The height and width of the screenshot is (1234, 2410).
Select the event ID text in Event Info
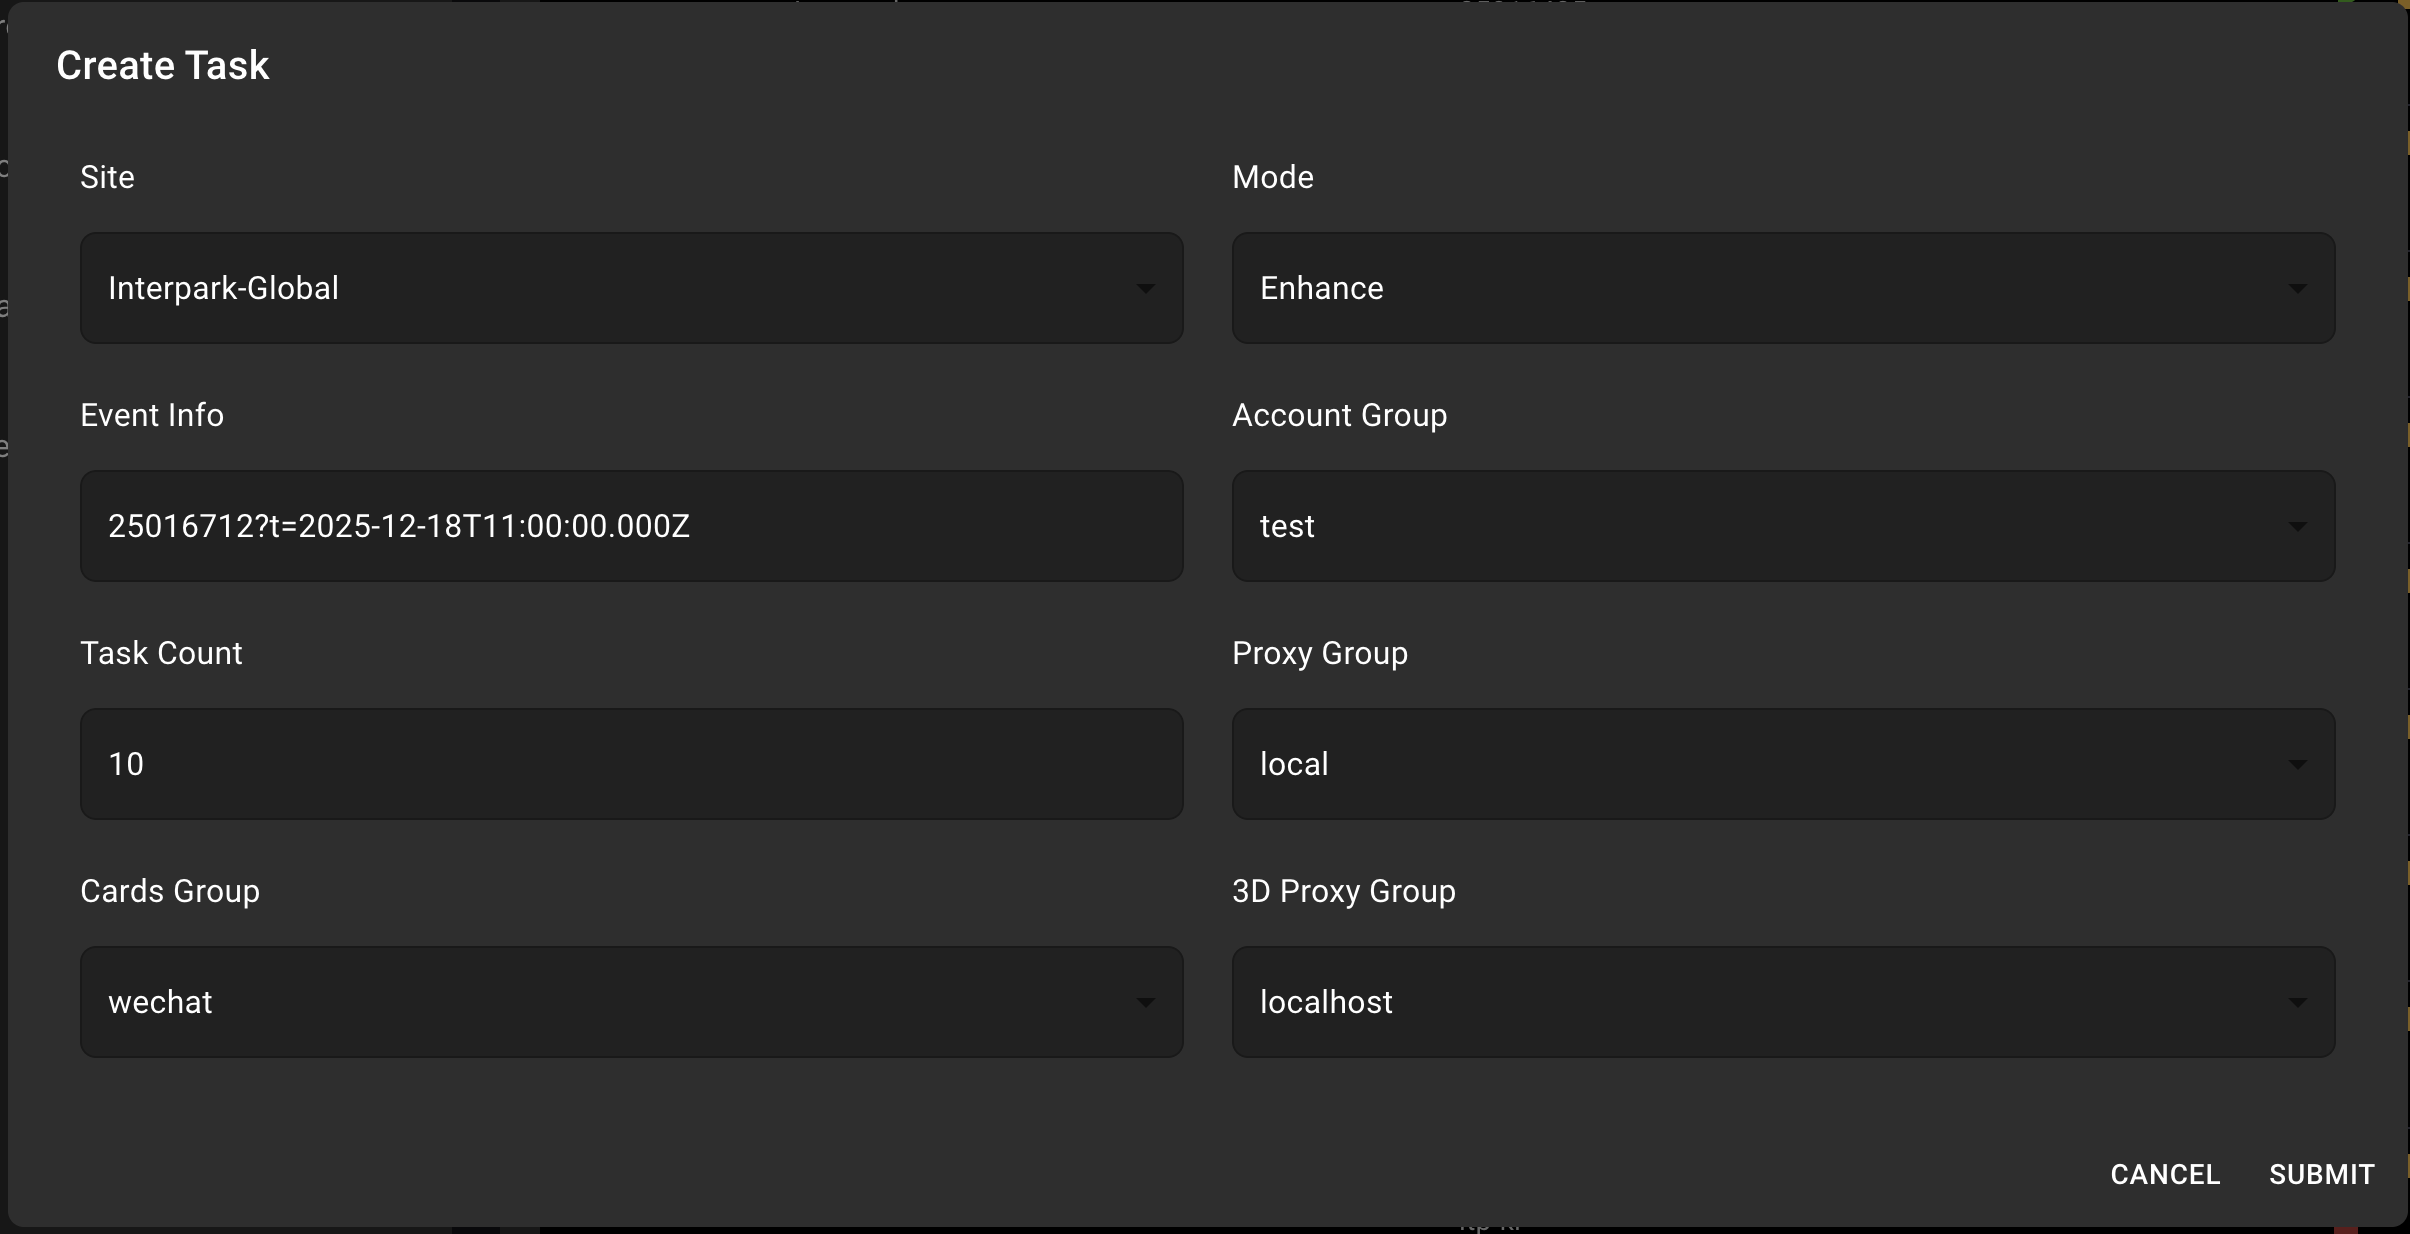coord(398,526)
